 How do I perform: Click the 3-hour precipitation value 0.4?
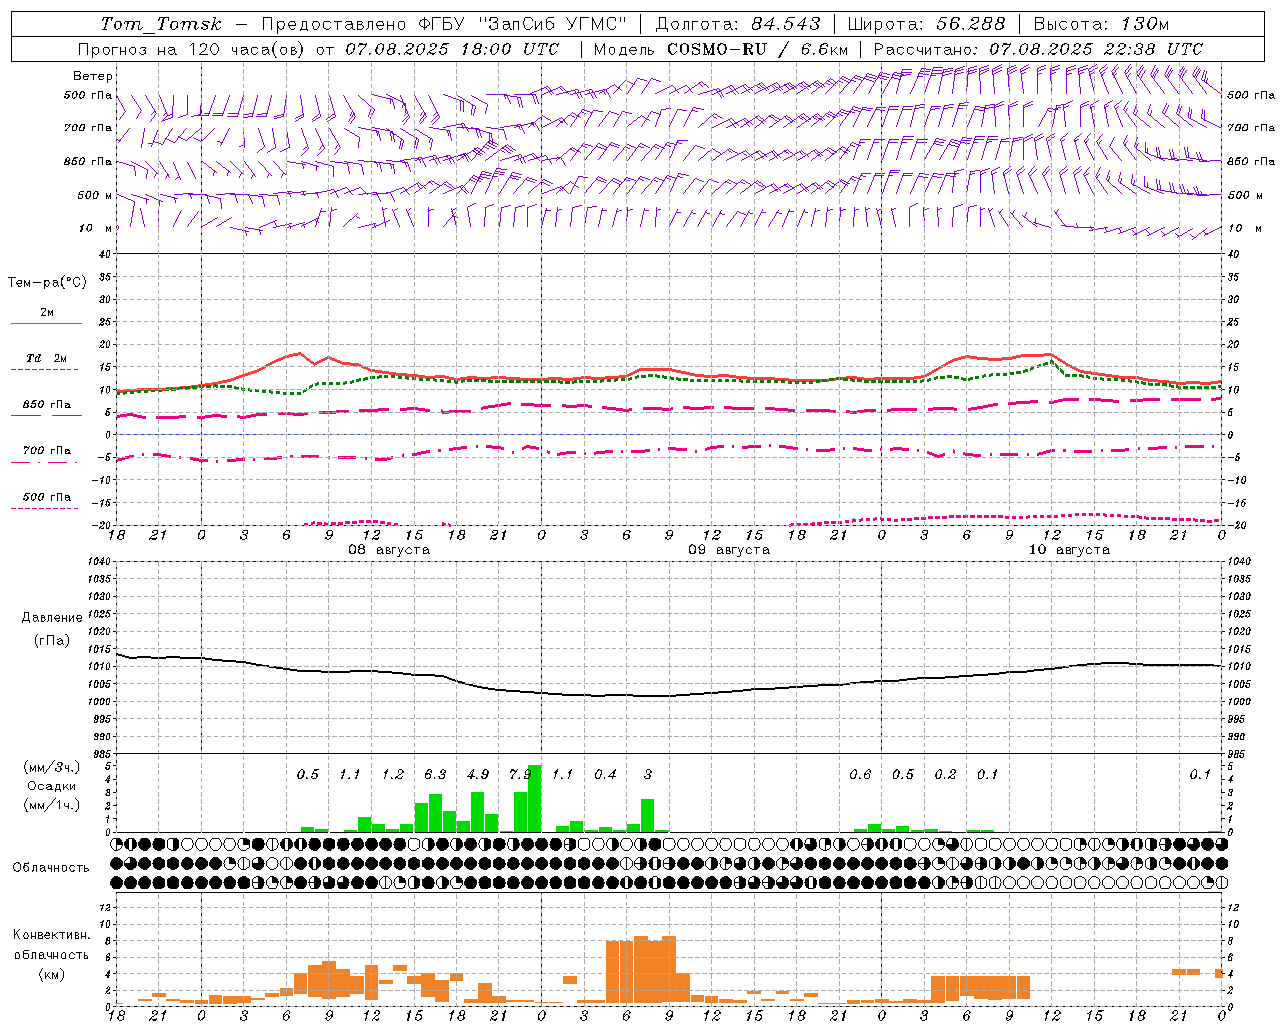(605, 774)
